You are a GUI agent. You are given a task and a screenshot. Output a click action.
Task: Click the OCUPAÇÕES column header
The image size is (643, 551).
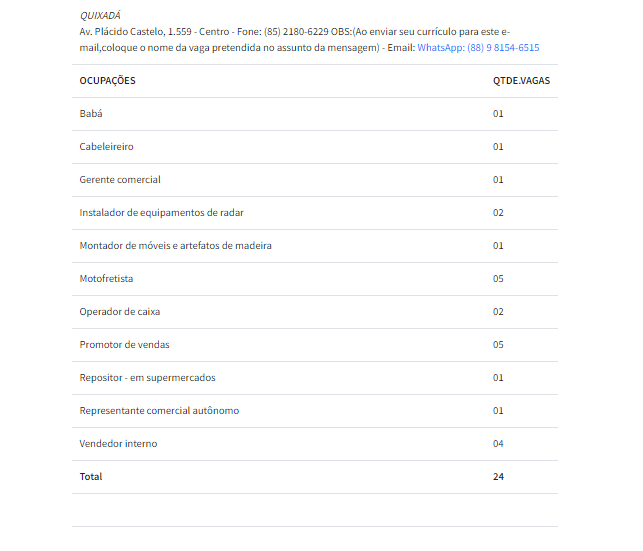point(107,81)
